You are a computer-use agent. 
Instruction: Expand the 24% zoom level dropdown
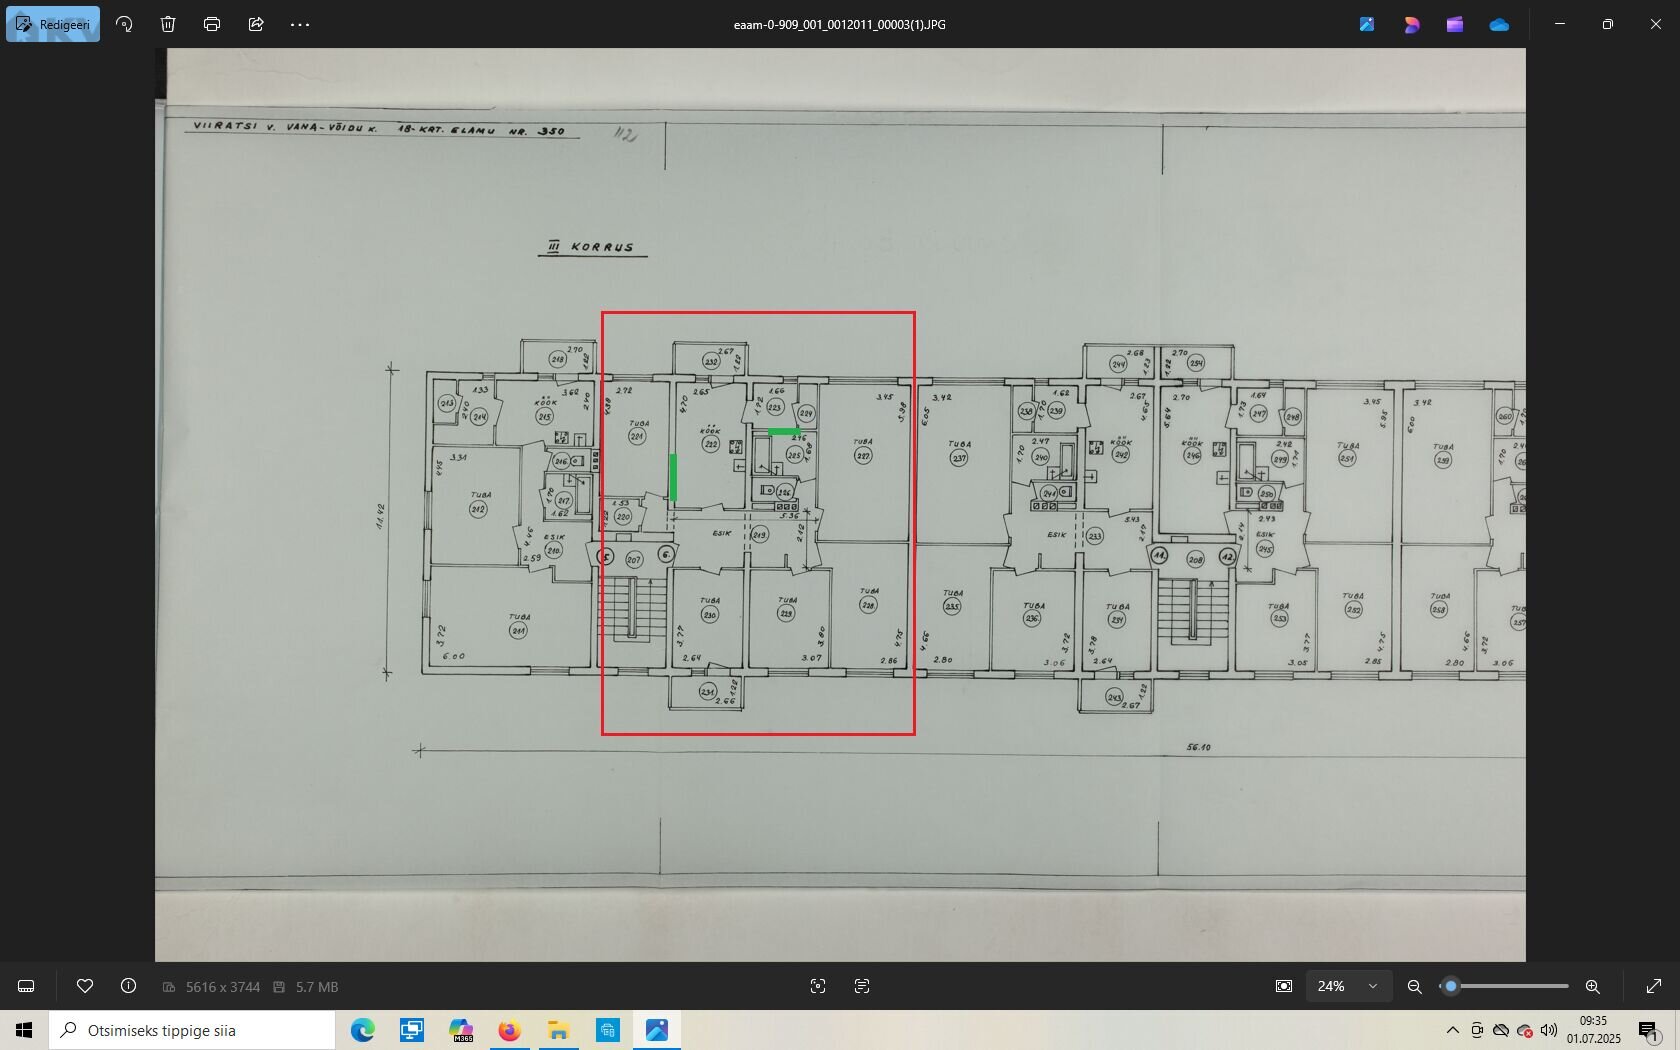[x=1372, y=986]
